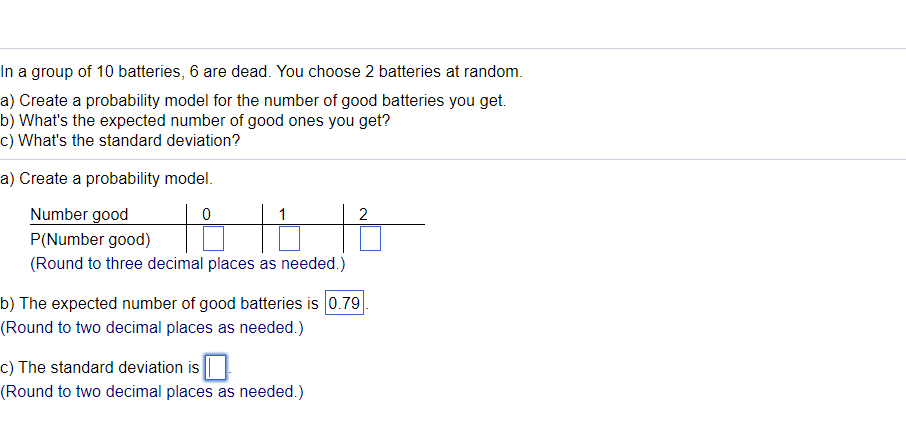Click the expected number field showing 0.79

[x=345, y=303]
